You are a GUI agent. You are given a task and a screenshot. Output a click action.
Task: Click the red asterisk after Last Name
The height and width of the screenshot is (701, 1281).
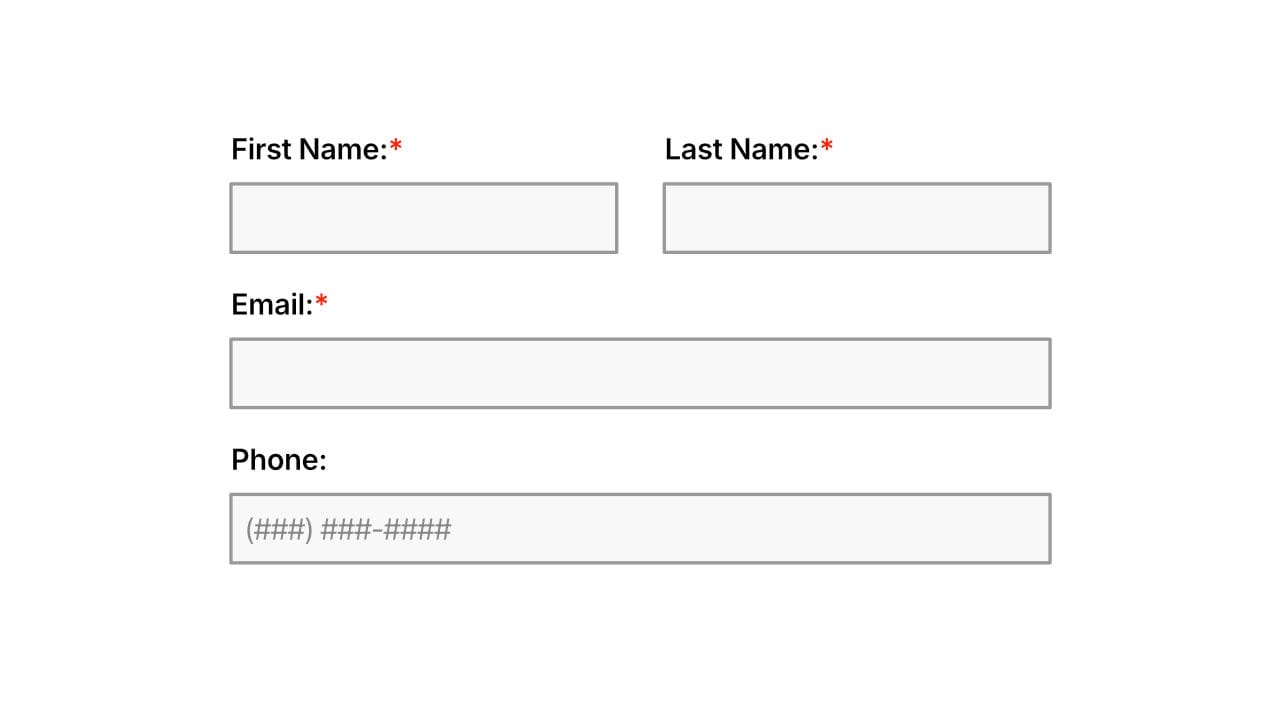point(829,144)
